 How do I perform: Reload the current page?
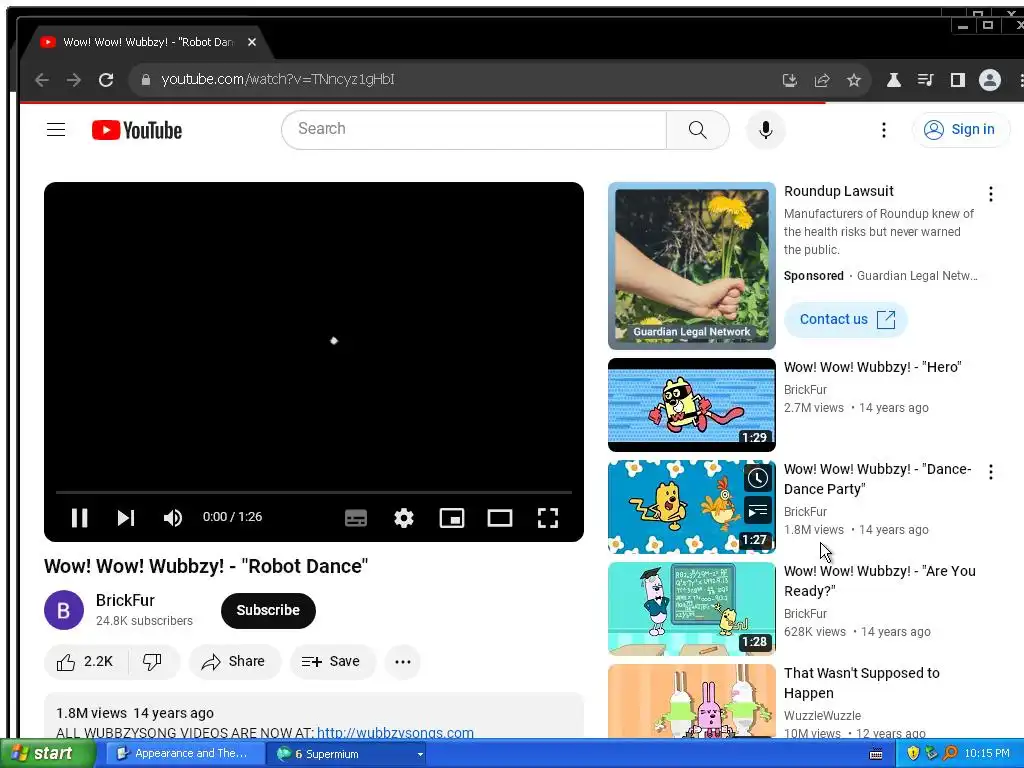(x=106, y=80)
